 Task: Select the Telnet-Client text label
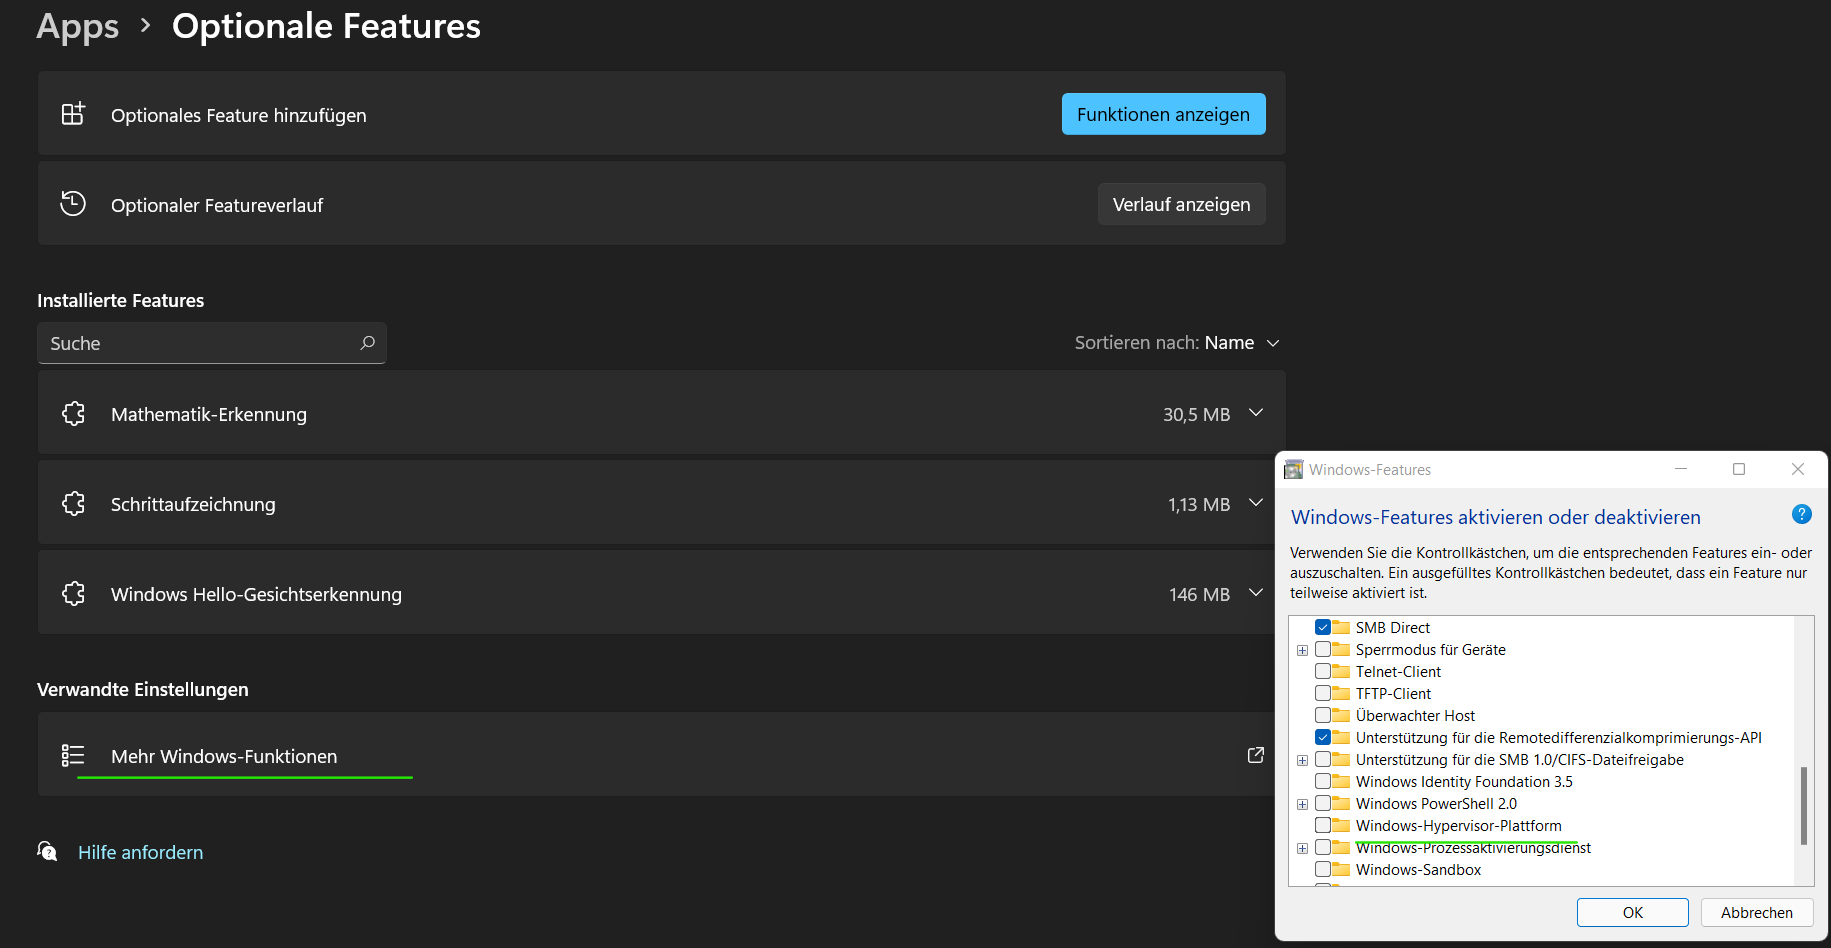point(1398,672)
